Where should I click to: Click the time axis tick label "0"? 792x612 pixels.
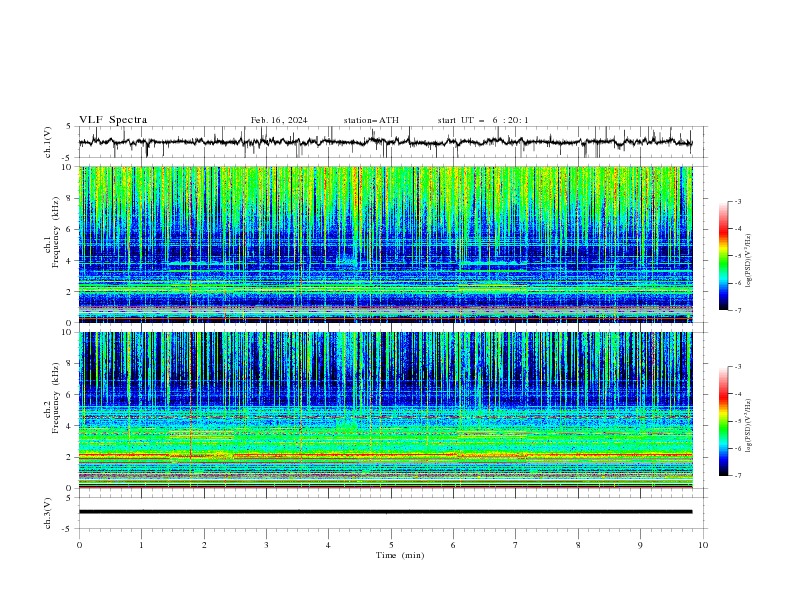pyautogui.click(x=79, y=545)
